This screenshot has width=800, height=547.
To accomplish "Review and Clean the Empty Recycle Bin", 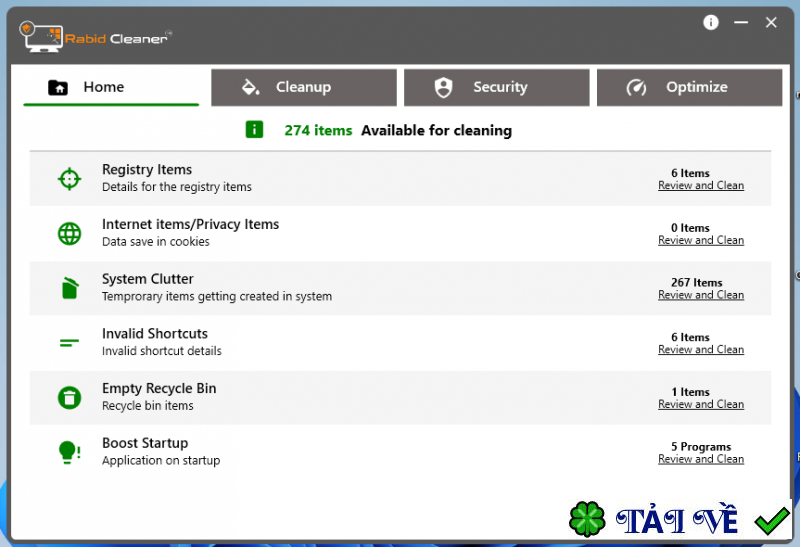I will click(x=701, y=405).
